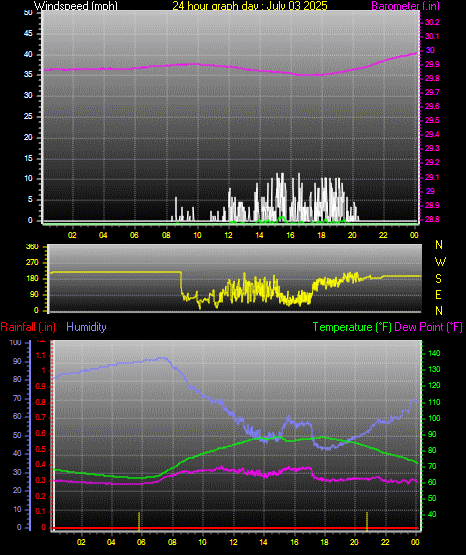Click the yellow sunset marker near hour 21

point(367,521)
